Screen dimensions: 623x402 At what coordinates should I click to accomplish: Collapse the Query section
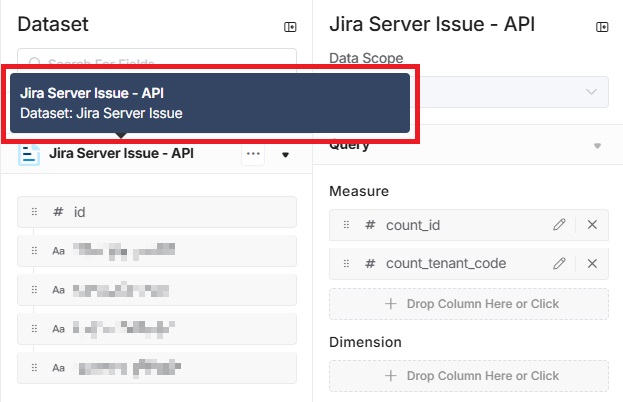[x=597, y=146]
